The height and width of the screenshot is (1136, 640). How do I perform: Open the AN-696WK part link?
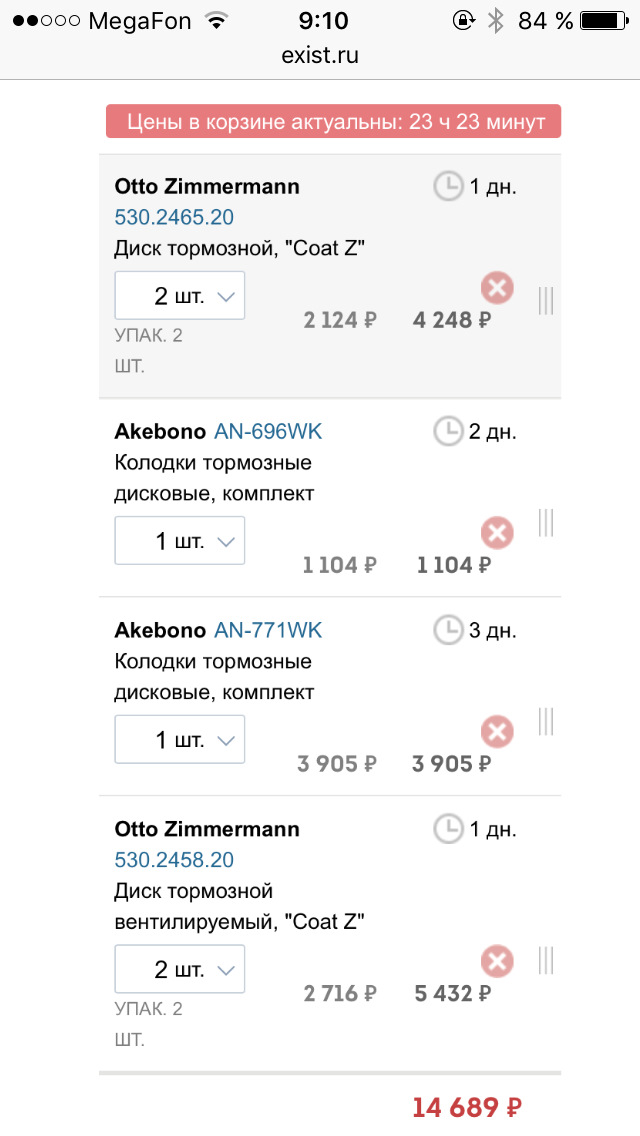[x=269, y=431]
